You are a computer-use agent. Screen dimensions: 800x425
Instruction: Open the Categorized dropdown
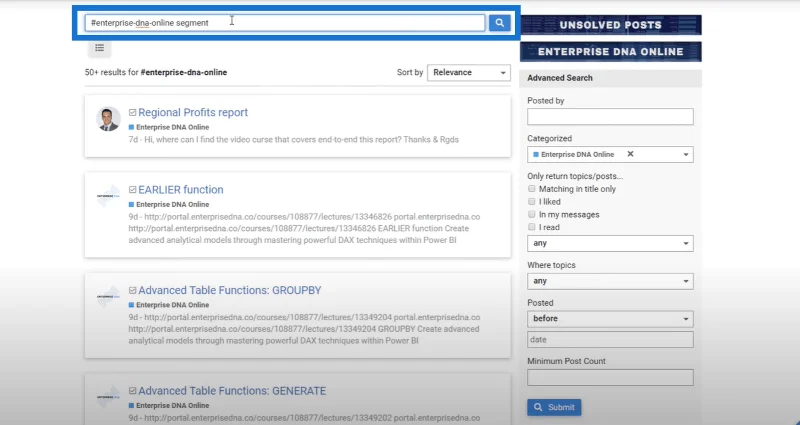pos(610,154)
